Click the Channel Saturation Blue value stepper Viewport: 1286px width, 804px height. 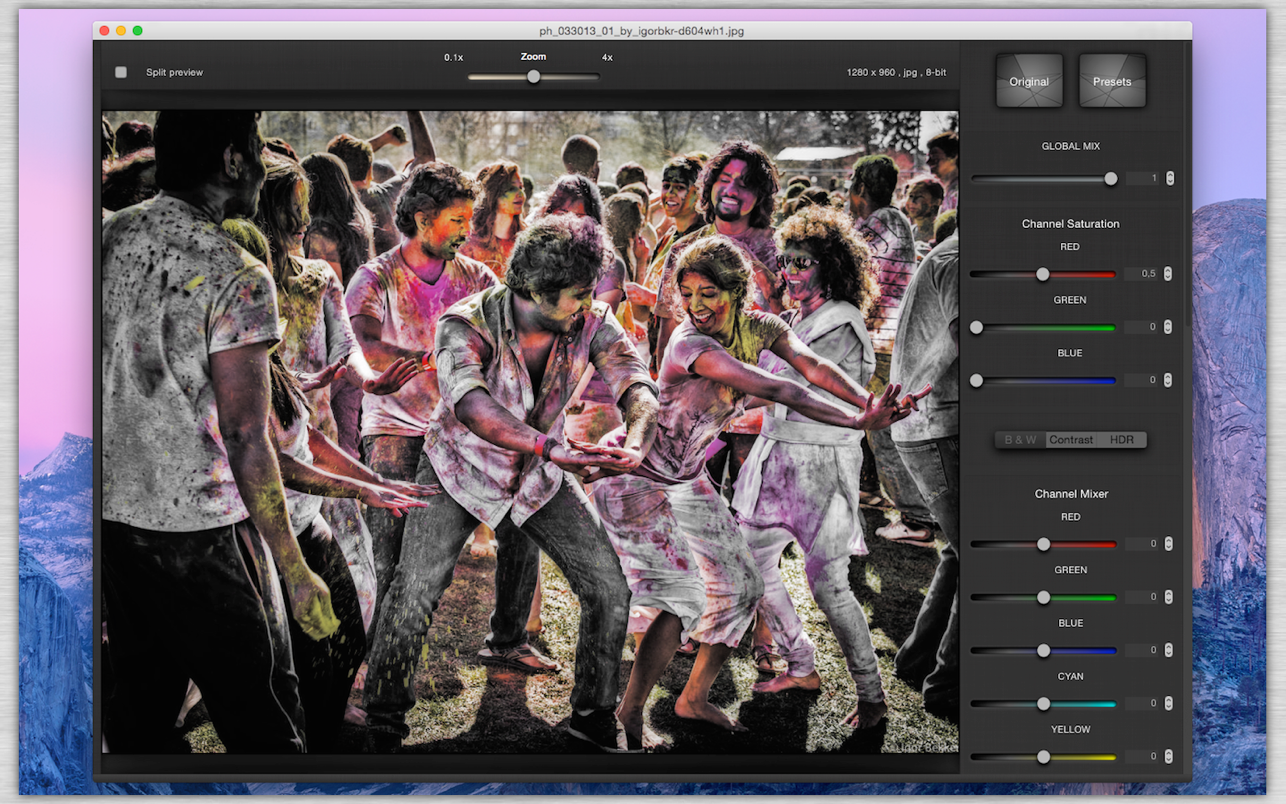pyautogui.click(x=1168, y=380)
